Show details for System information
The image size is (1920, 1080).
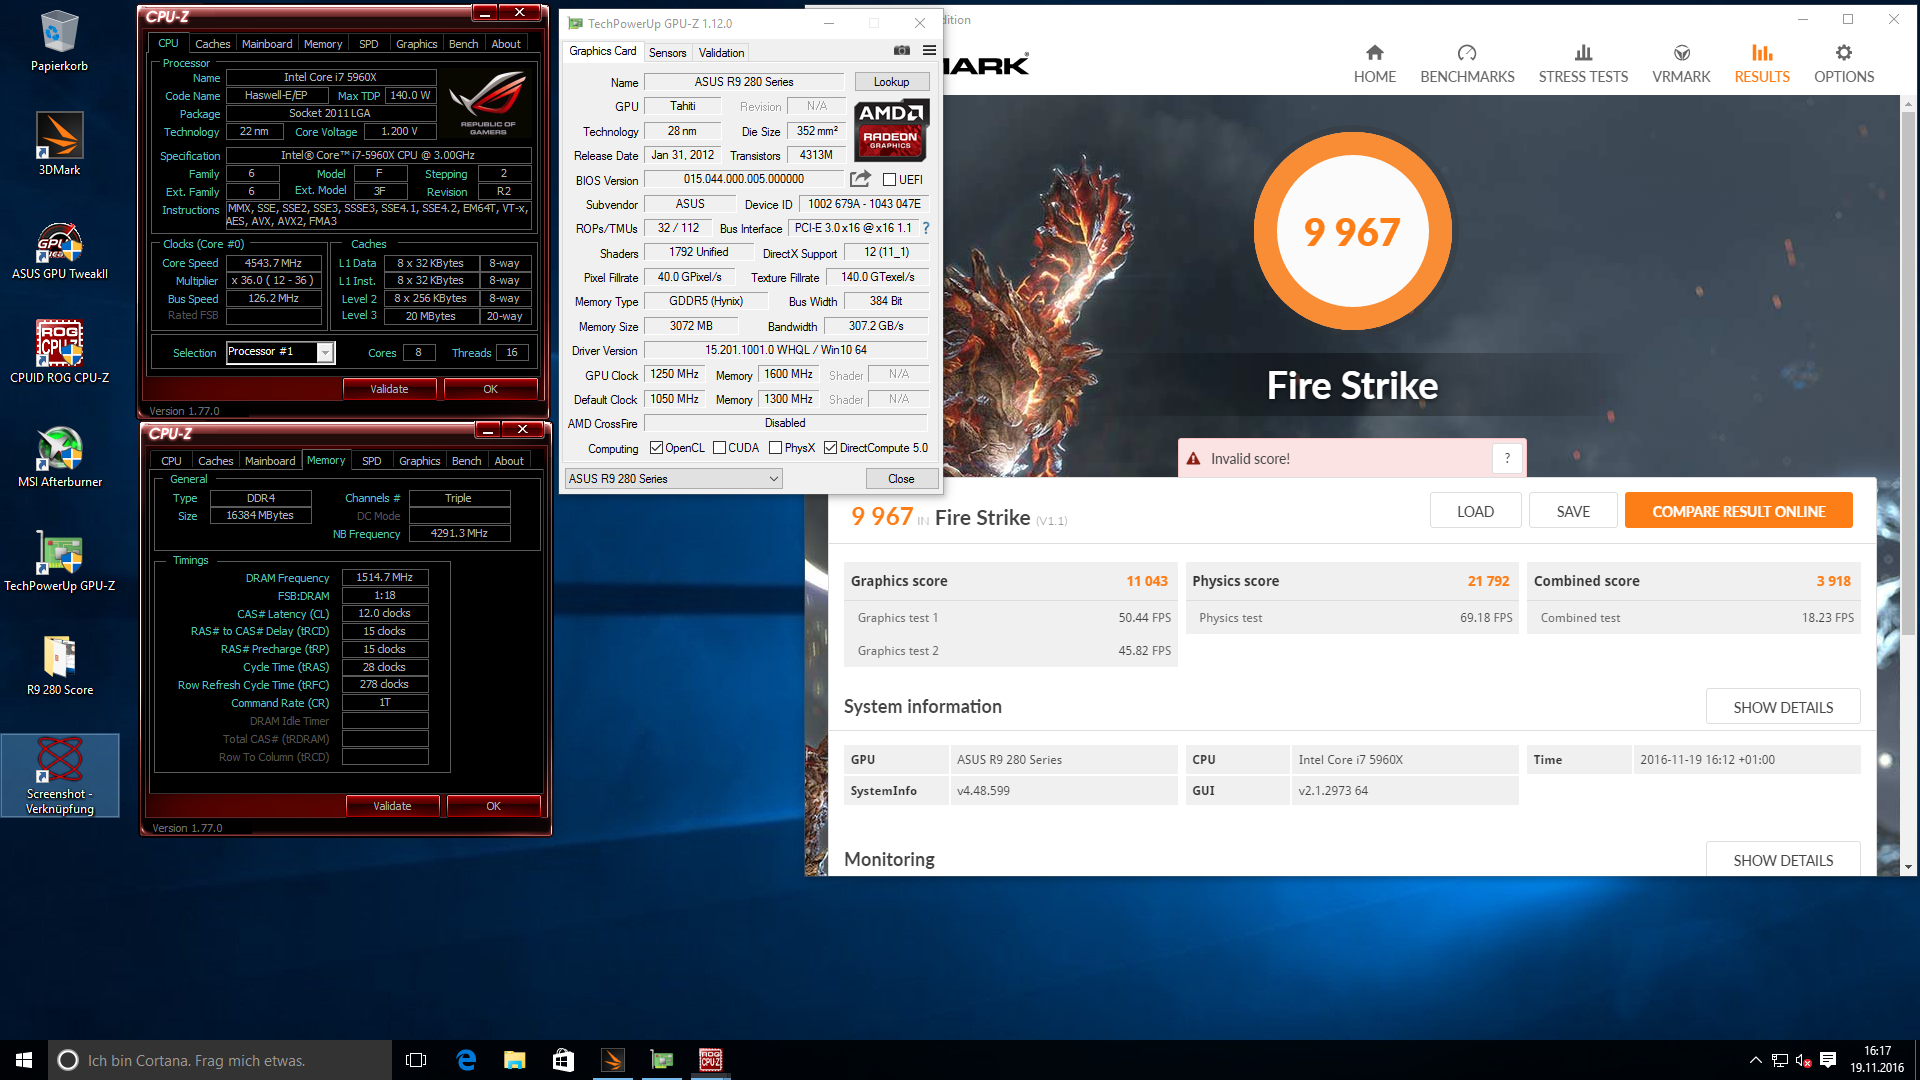point(1783,707)
